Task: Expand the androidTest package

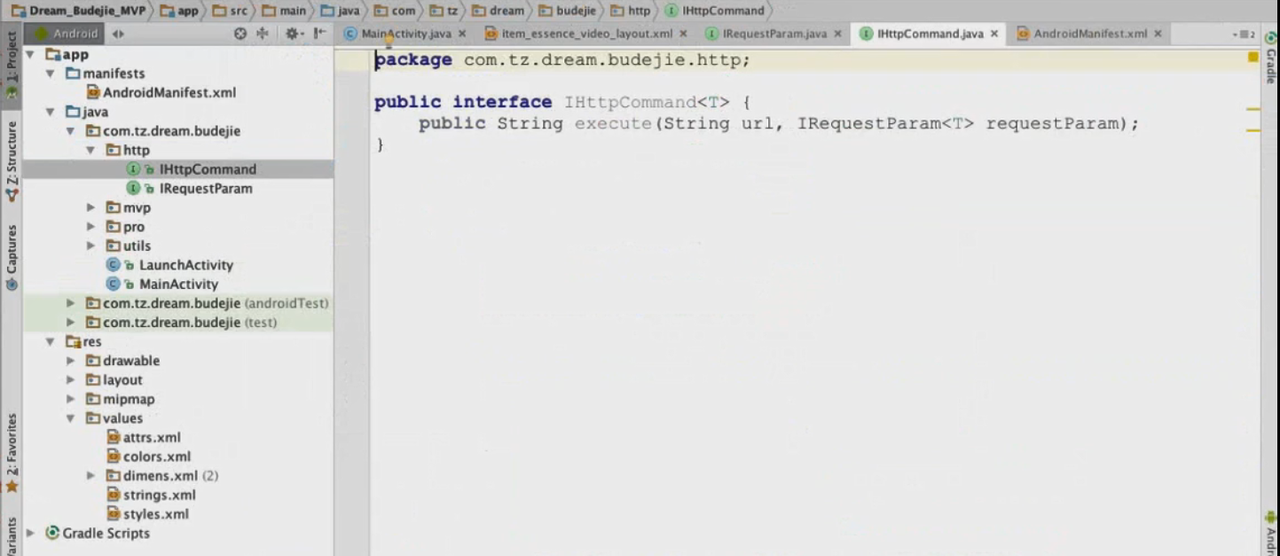Action: coord(70,303)
